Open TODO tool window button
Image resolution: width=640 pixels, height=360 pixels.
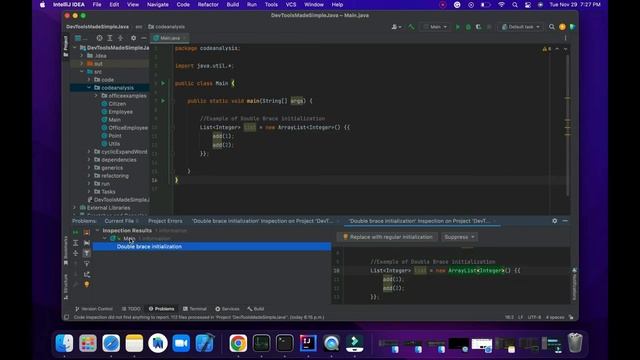131,309
